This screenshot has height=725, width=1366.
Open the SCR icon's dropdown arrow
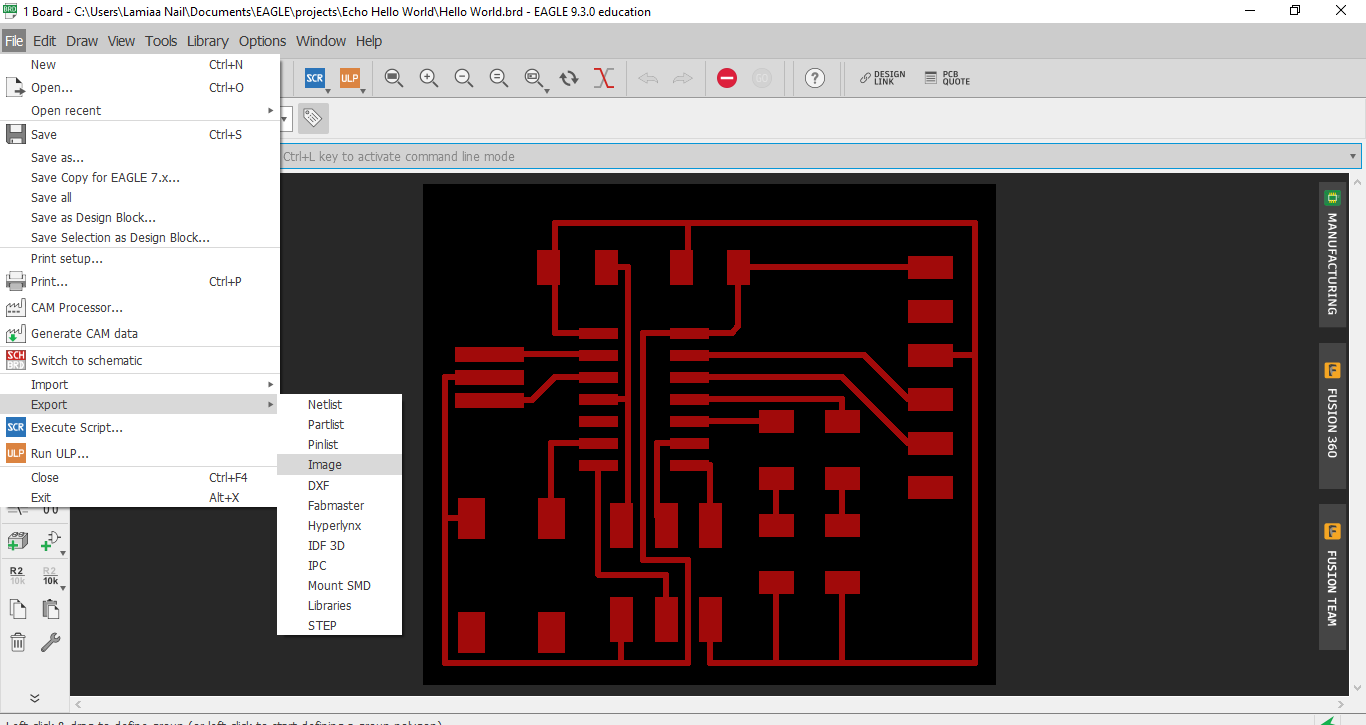[x=328, y=92]
